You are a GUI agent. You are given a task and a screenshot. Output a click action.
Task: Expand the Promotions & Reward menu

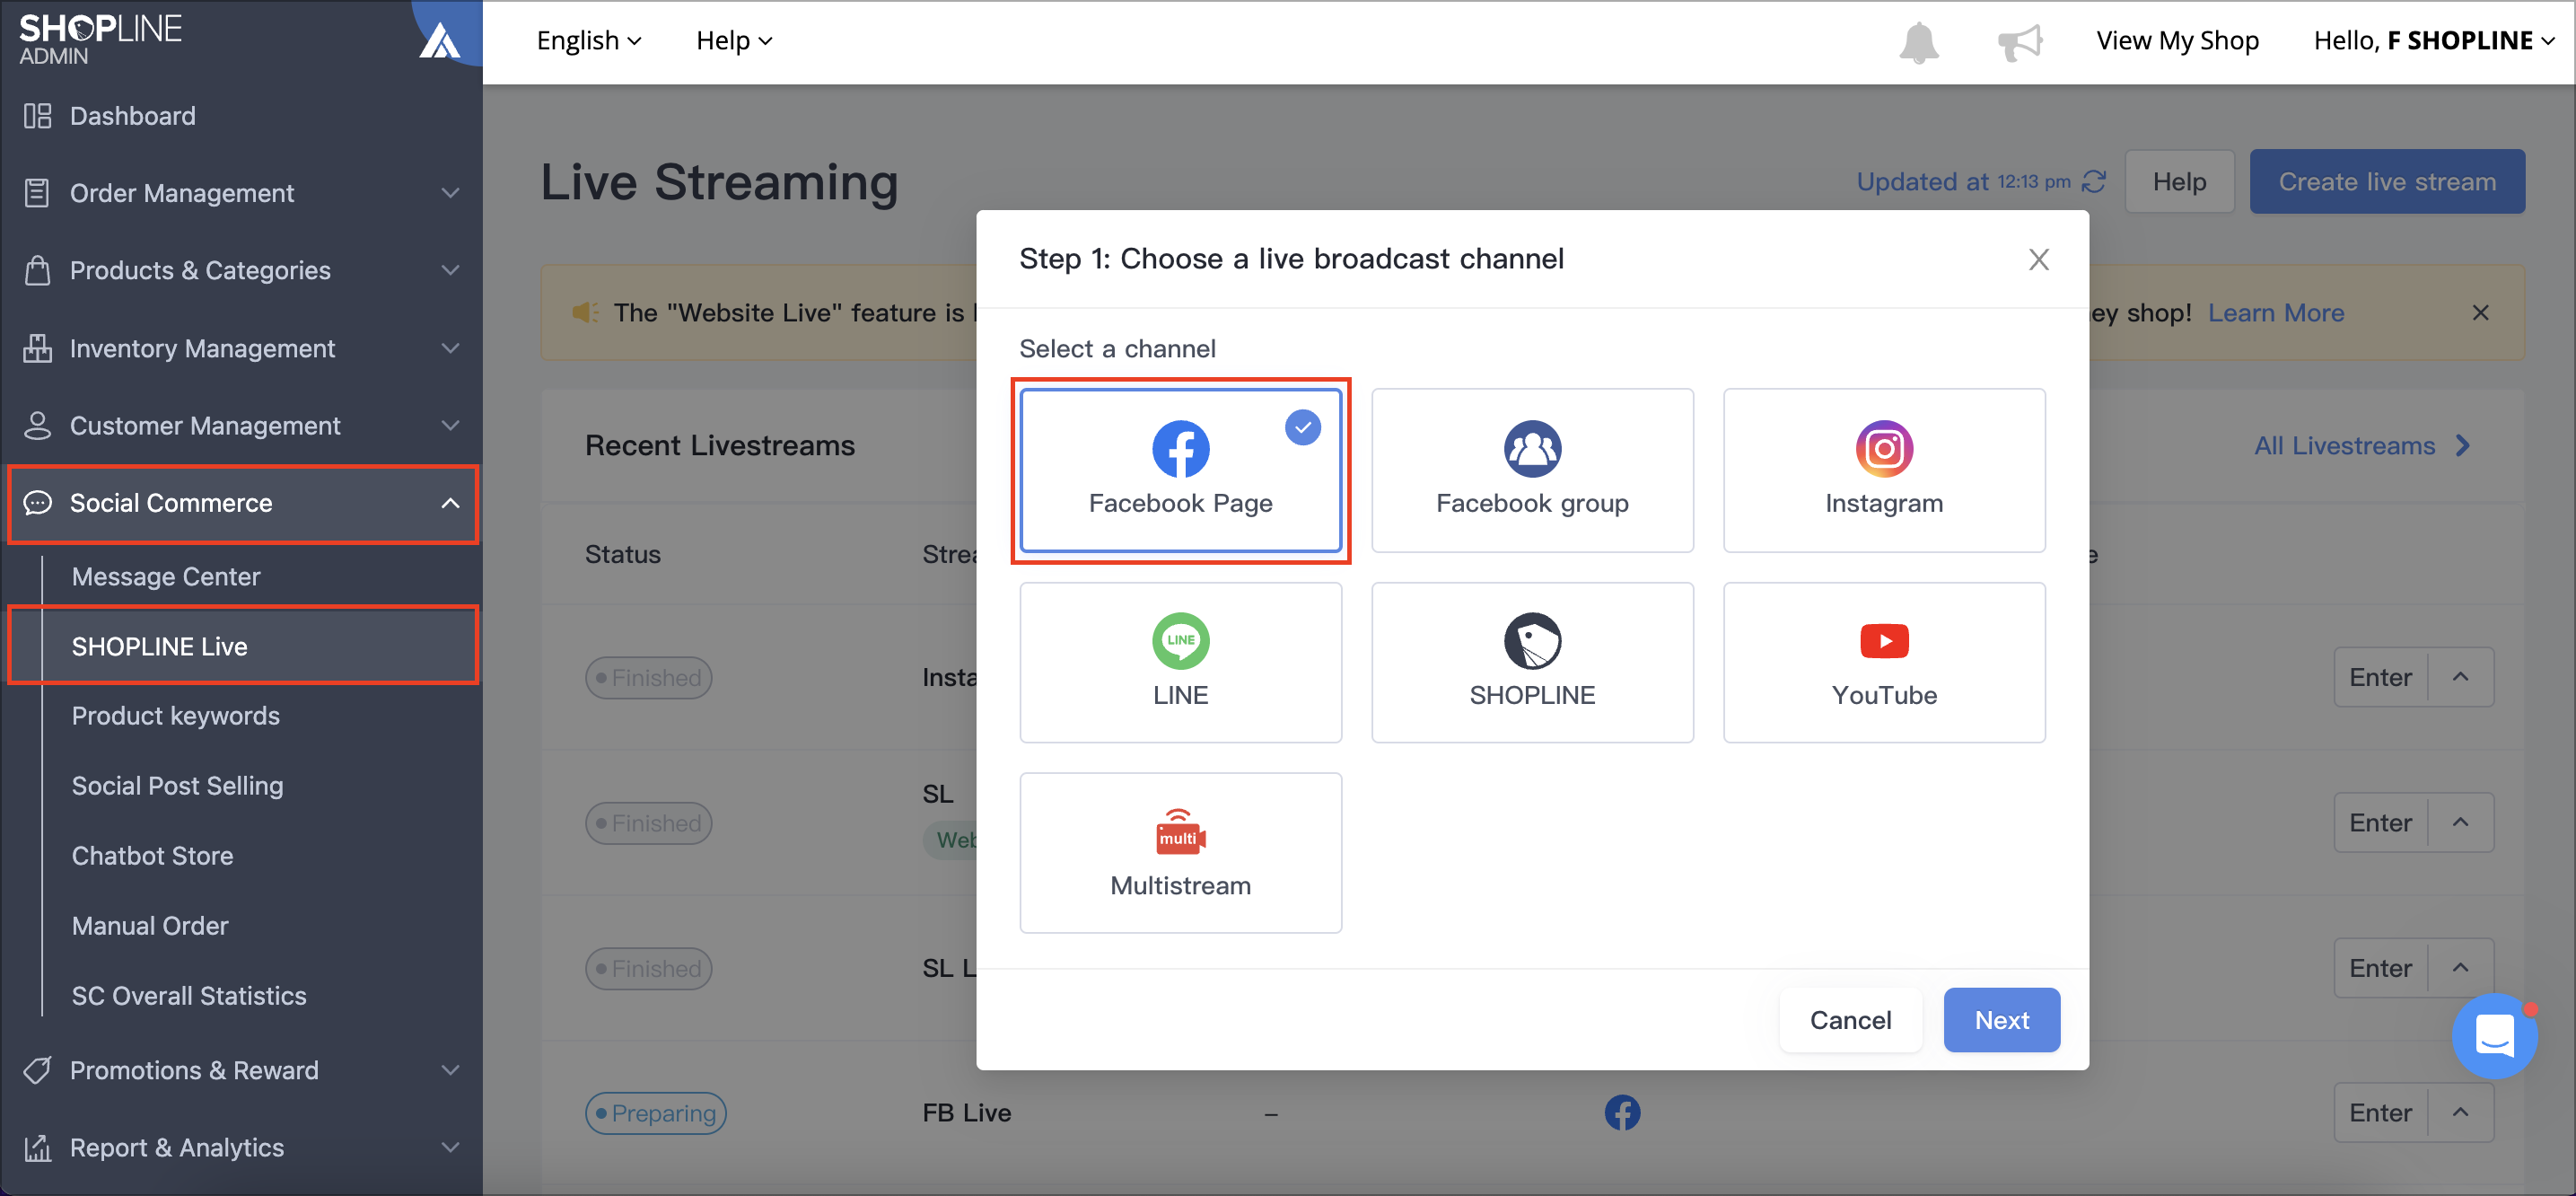pos(451,1070)
